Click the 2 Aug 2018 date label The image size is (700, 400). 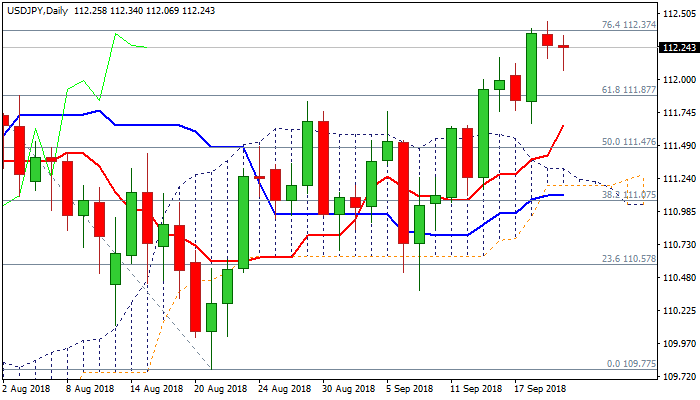[x=27, y=388]
